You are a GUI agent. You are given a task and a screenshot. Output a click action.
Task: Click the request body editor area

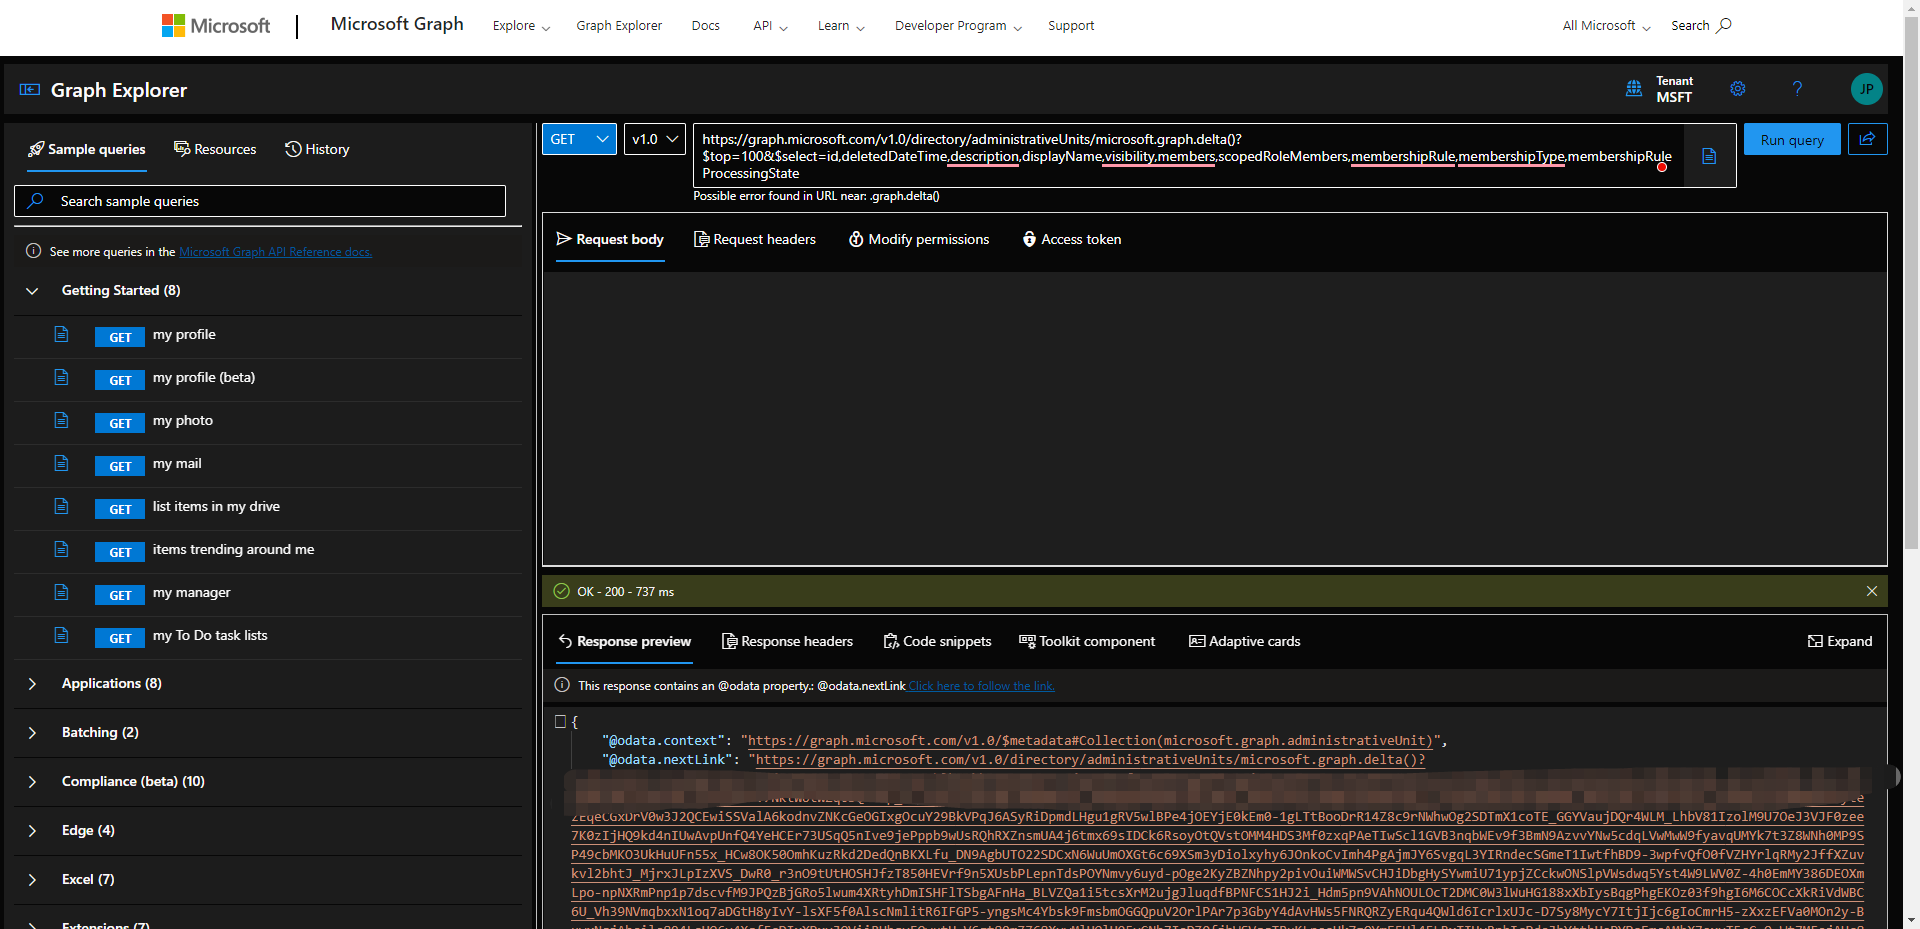[1214, 418]
